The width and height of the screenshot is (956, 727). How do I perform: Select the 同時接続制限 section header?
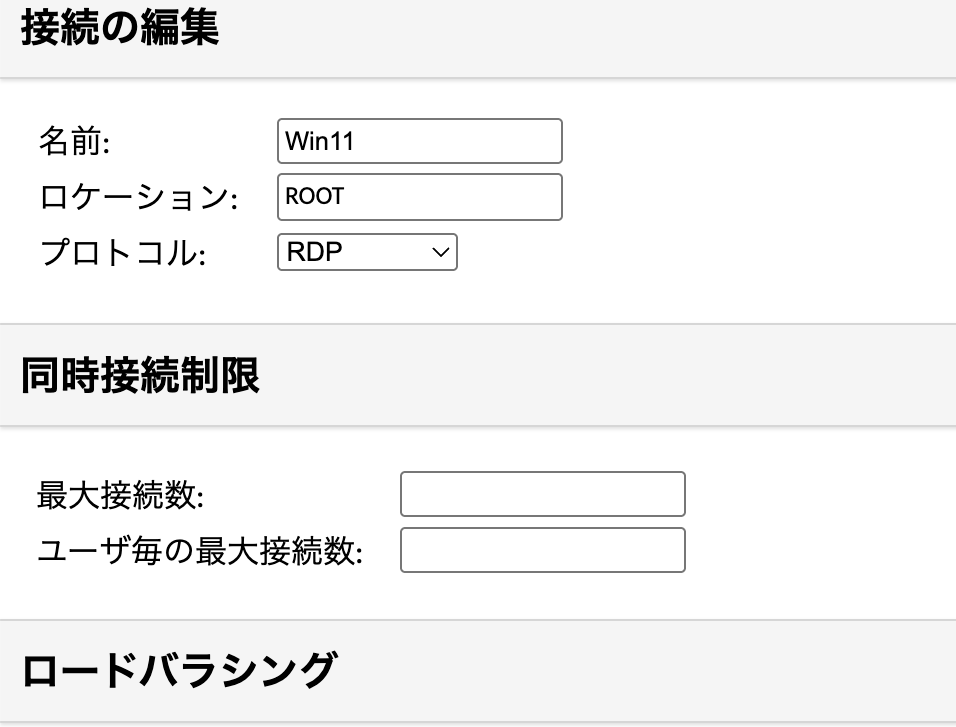pyautogui.click(x=140, y=376)
